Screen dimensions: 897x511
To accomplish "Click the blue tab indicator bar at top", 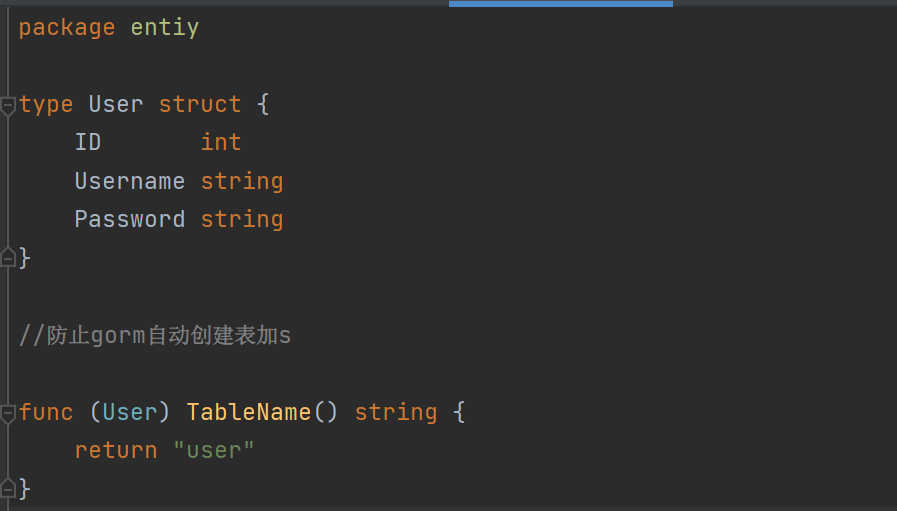I will pos(561,3).
